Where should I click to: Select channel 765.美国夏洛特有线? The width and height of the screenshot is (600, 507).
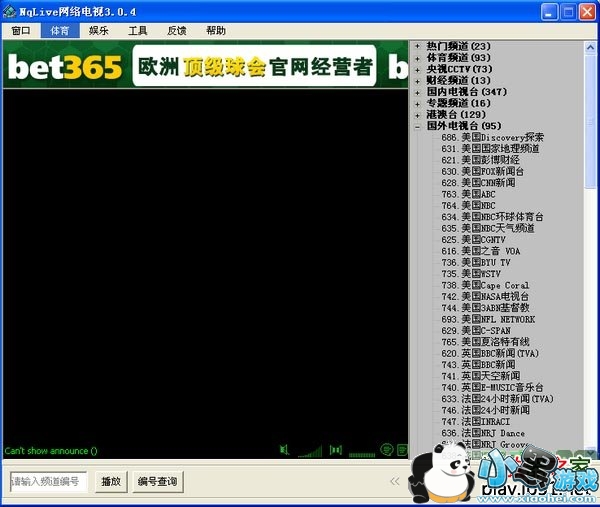[486, 342]
